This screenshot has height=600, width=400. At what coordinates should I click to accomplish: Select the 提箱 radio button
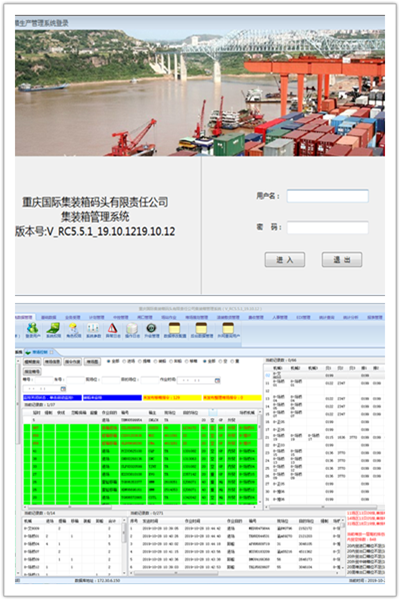(x=140, y=361)
